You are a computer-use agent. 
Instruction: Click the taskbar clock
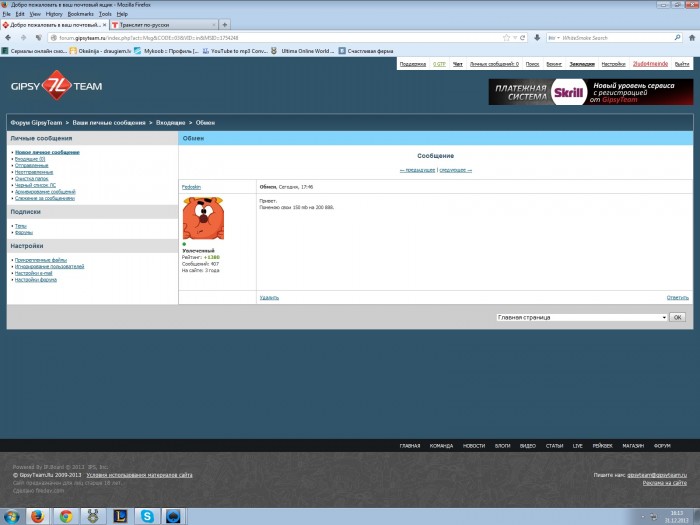[x=676, y=517]
